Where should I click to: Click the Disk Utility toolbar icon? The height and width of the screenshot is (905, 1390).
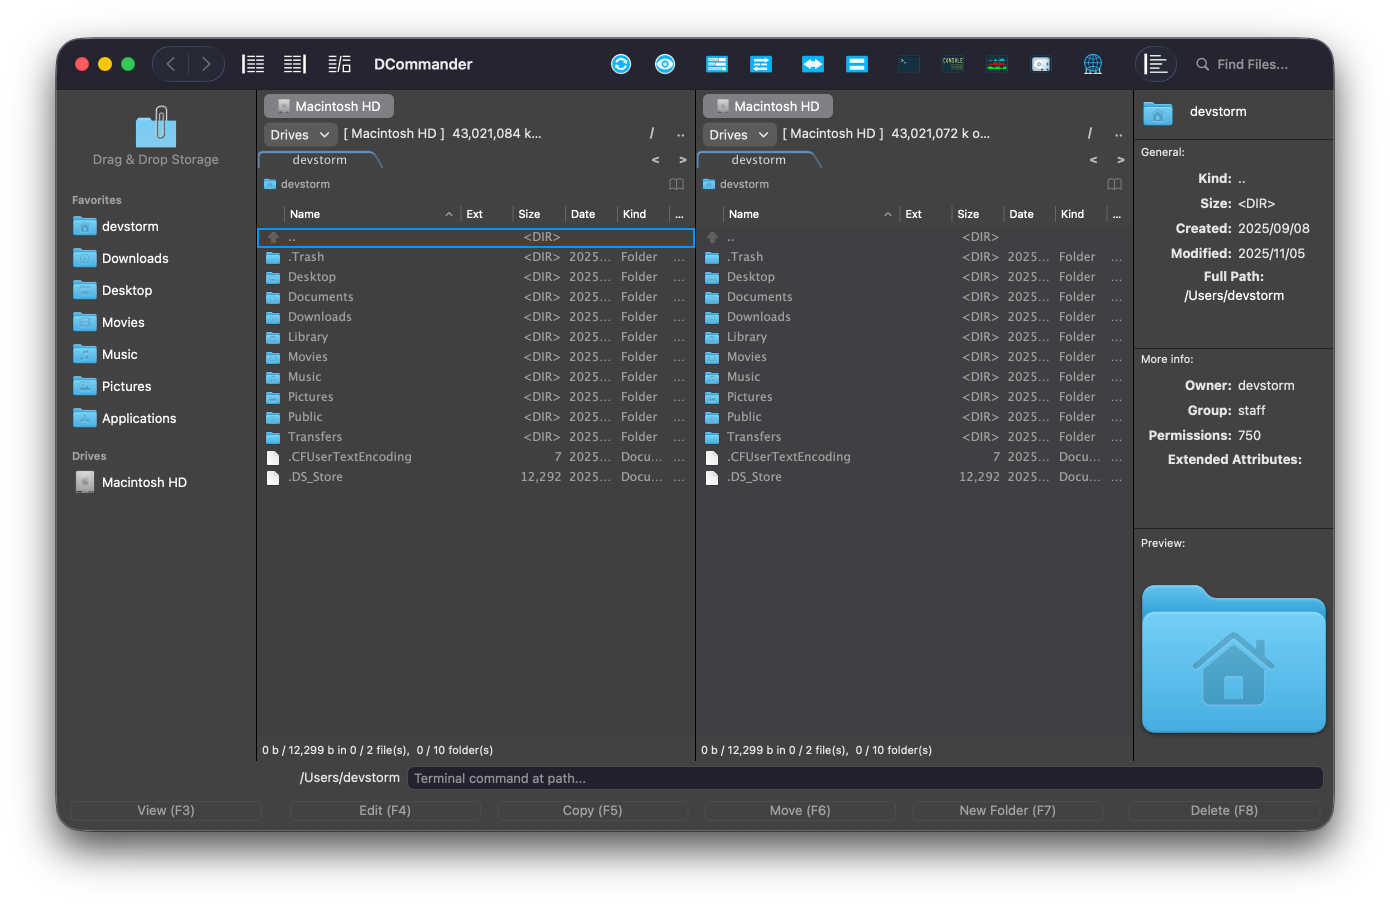[1041, 63]
